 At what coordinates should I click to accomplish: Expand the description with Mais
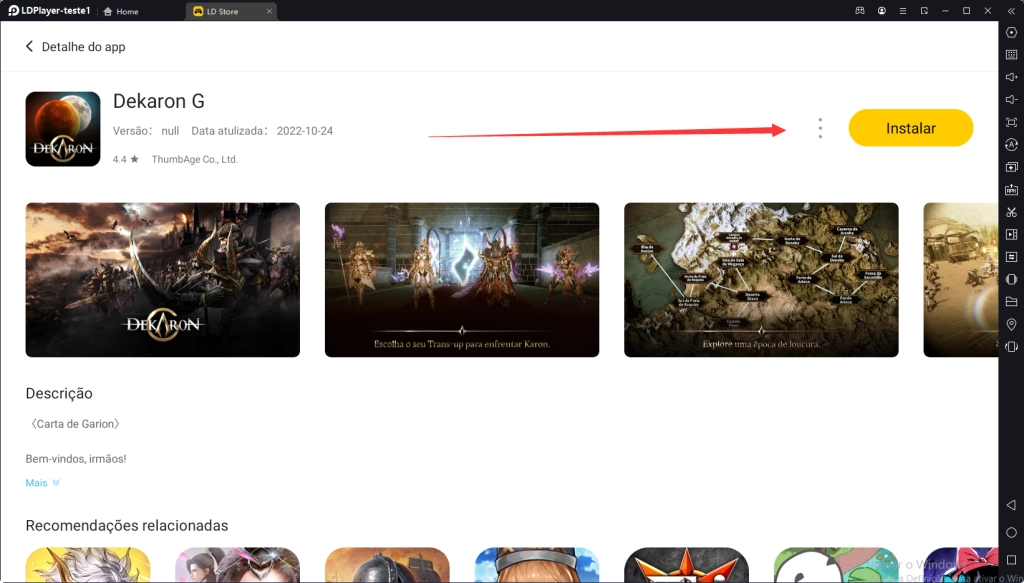(42, 483)
